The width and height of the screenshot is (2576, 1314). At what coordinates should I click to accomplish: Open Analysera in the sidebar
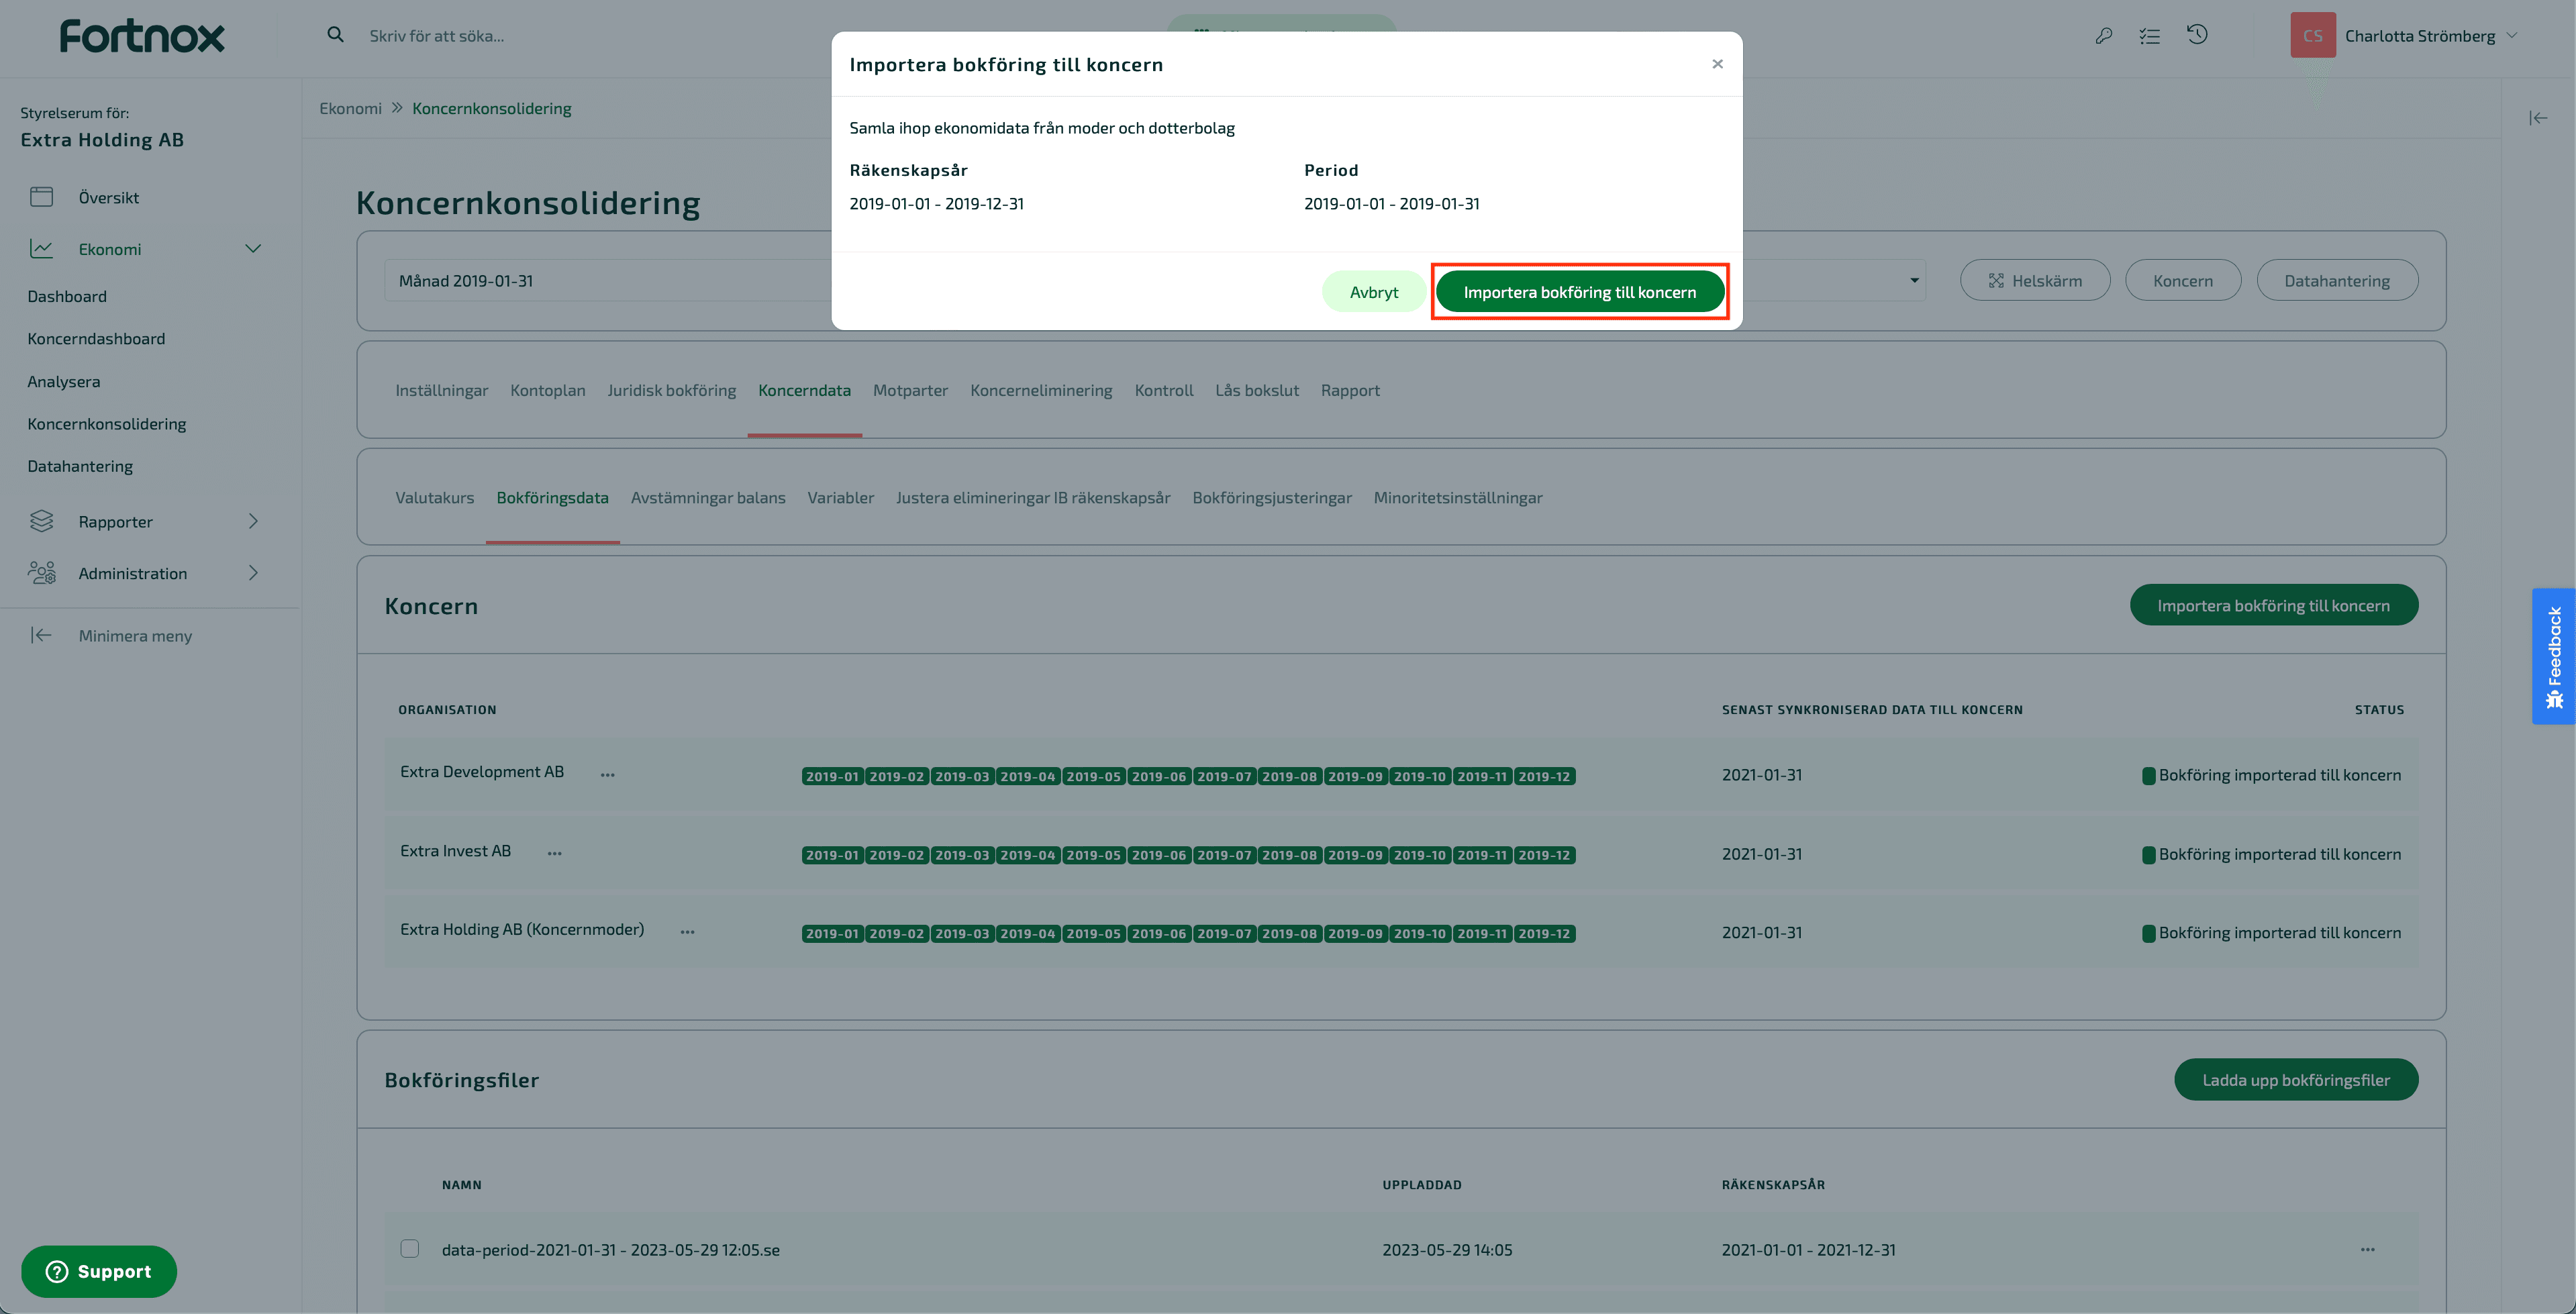point(64,381)
